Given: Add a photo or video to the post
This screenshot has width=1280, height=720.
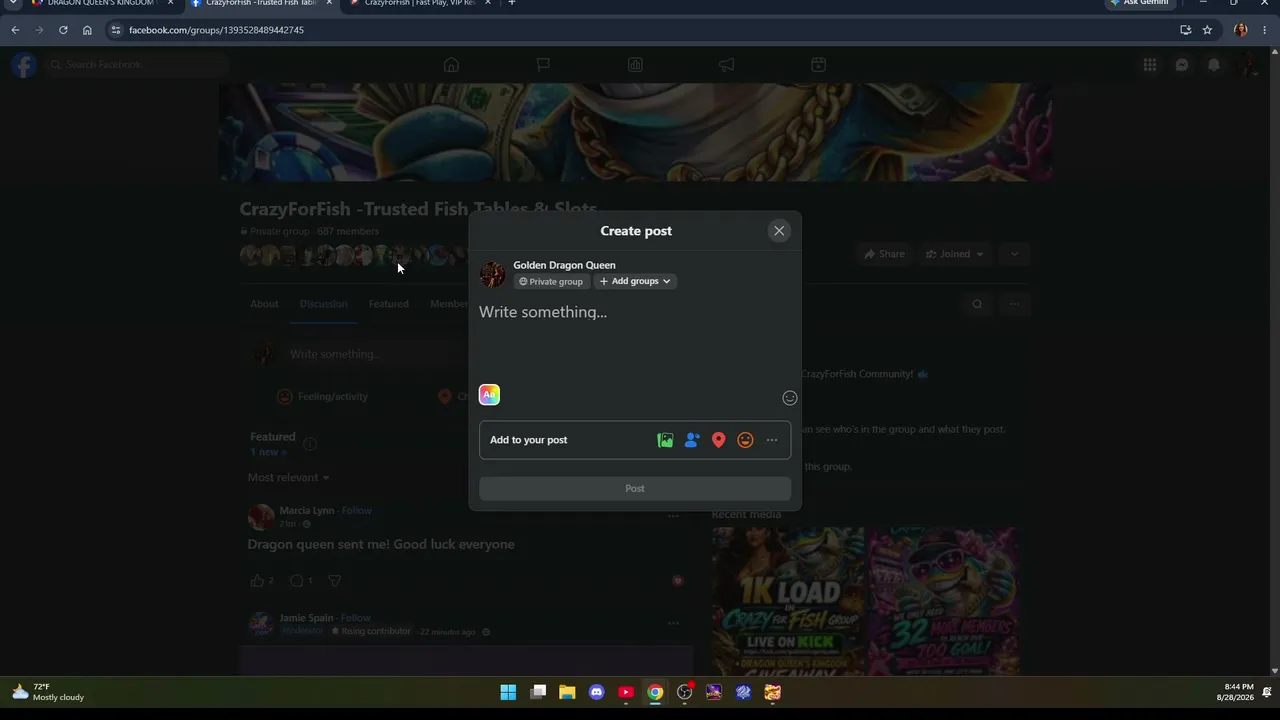Looking at the screenshot, I should [x=665, y=440].
